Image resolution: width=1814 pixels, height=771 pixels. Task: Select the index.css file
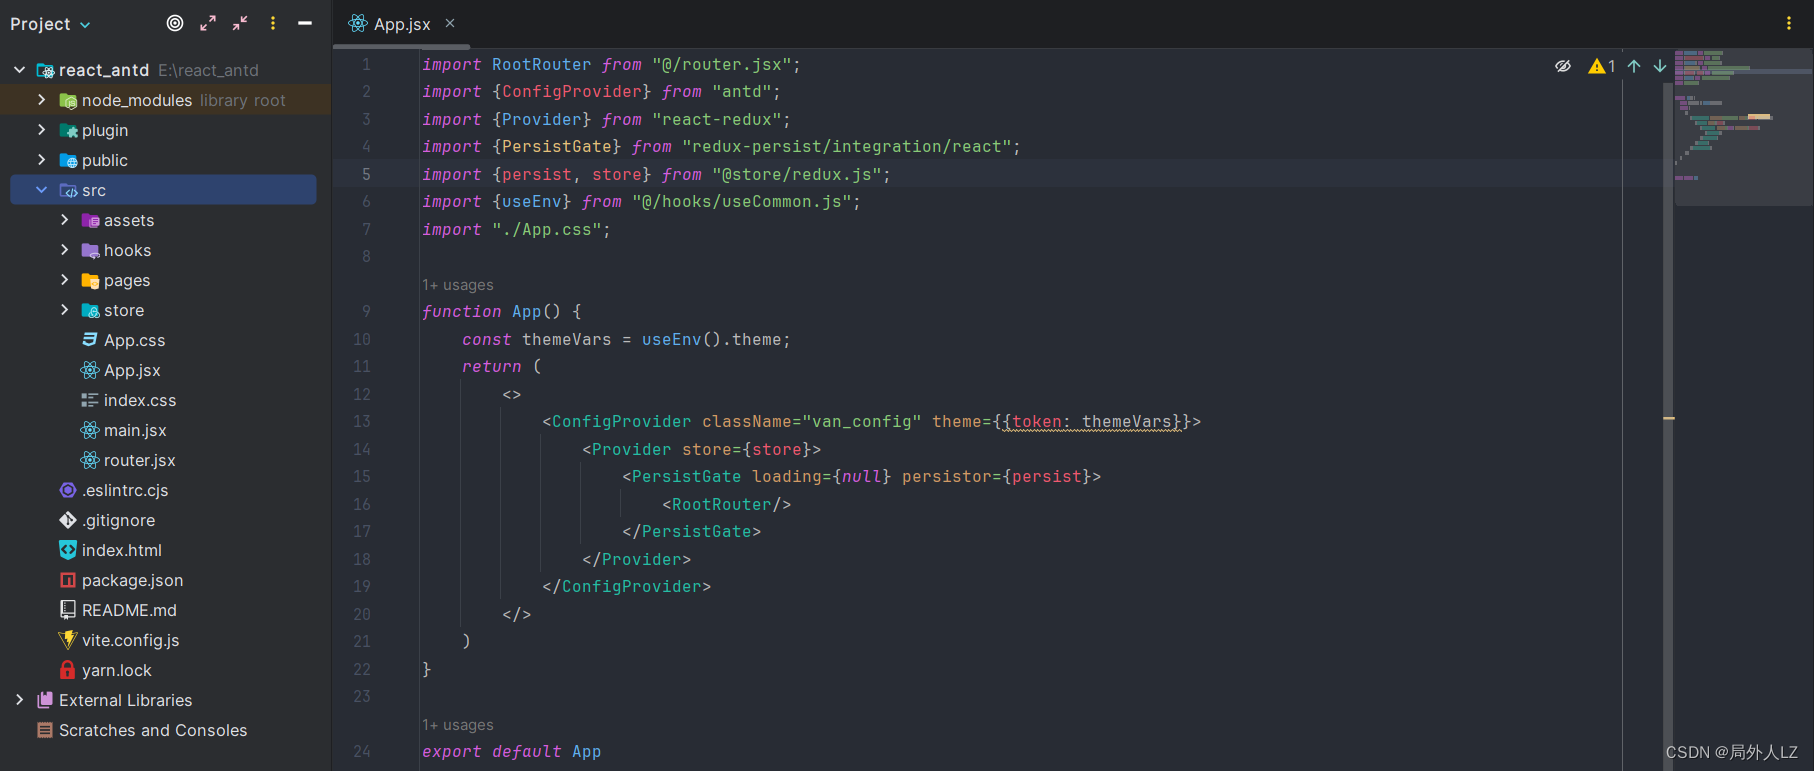click(140, 400)
